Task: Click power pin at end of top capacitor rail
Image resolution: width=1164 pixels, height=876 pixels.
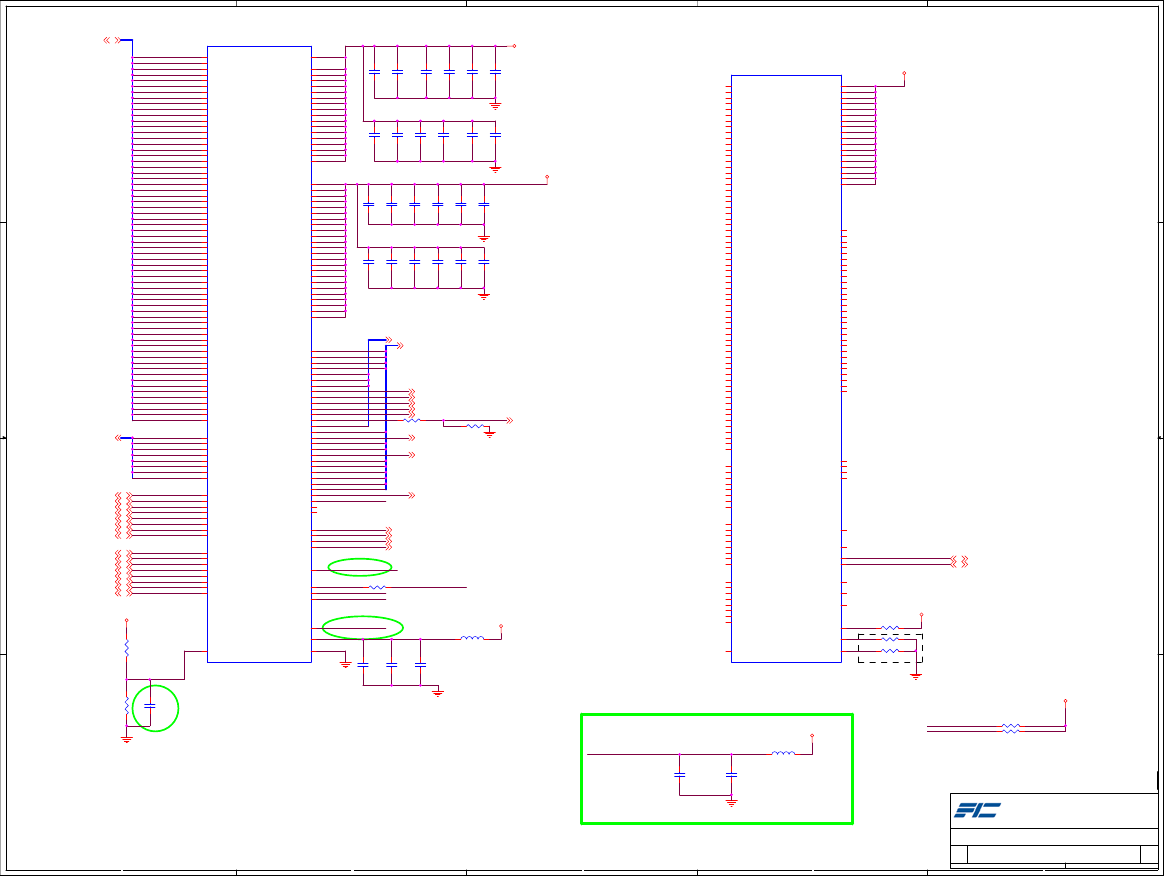Action: coord(514,46)
